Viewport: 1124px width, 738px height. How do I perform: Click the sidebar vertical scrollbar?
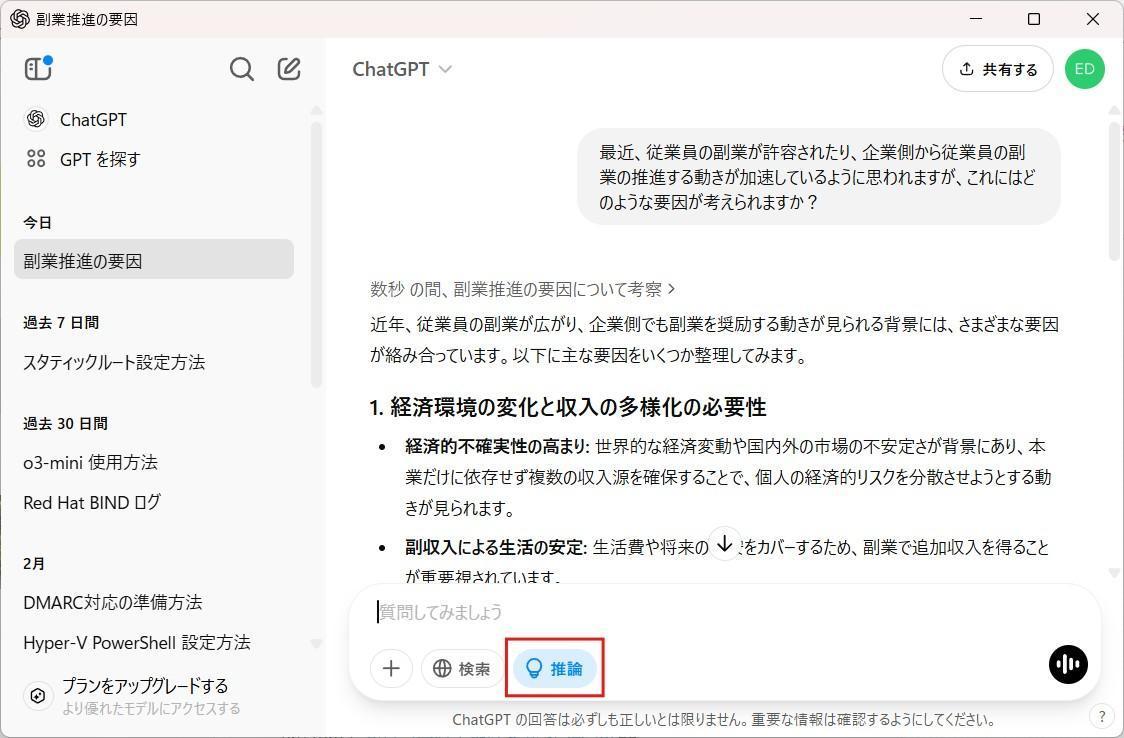pos(316,254)
